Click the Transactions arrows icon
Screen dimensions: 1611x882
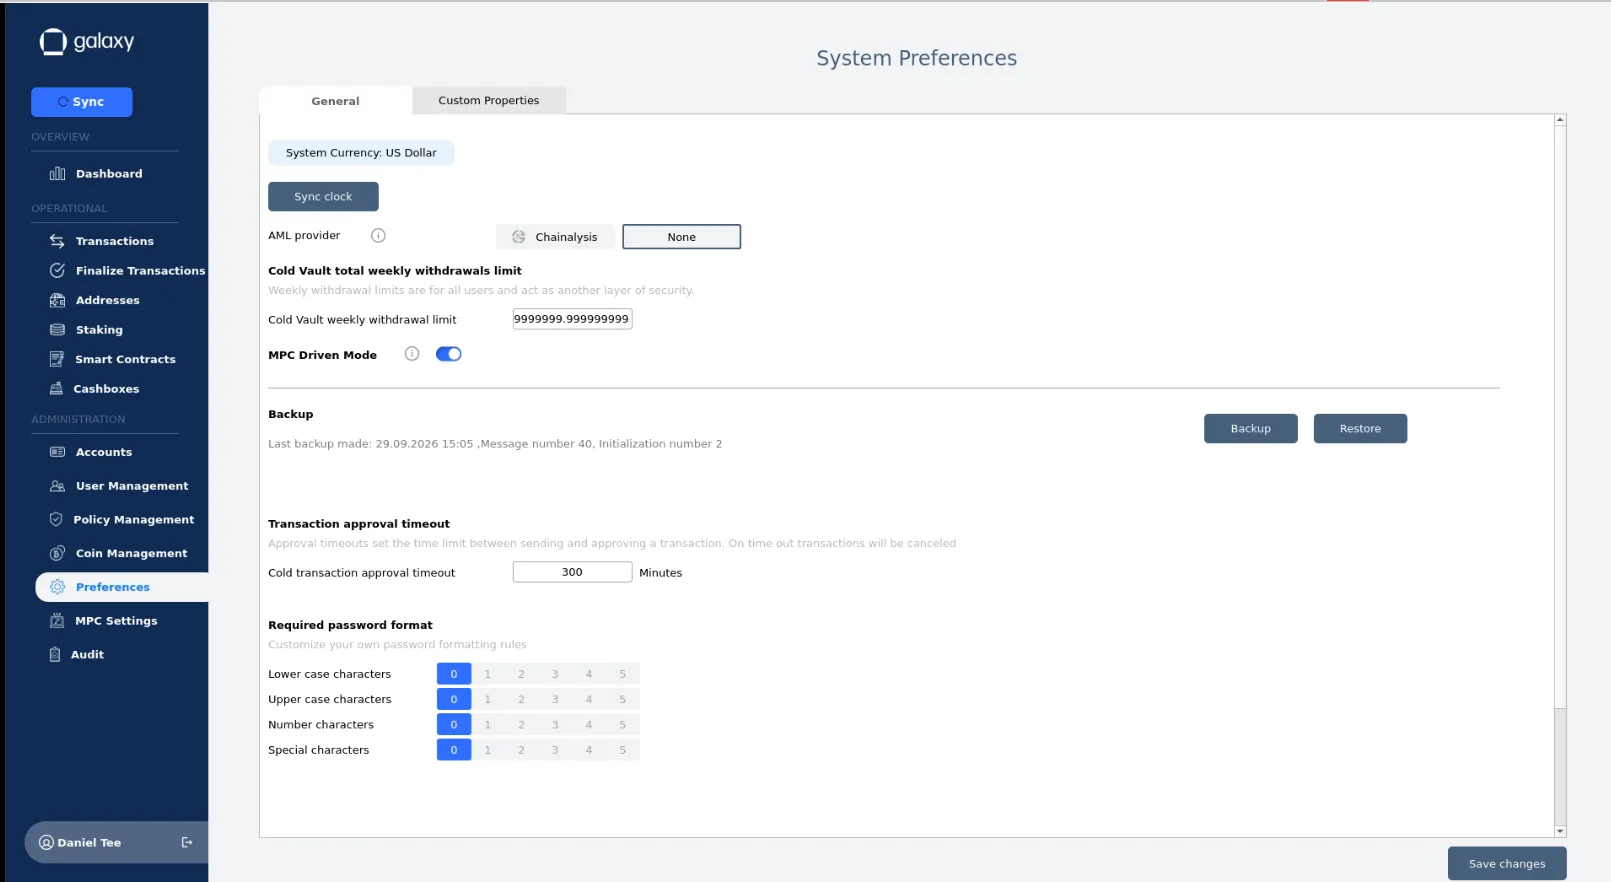pos(57,241)
